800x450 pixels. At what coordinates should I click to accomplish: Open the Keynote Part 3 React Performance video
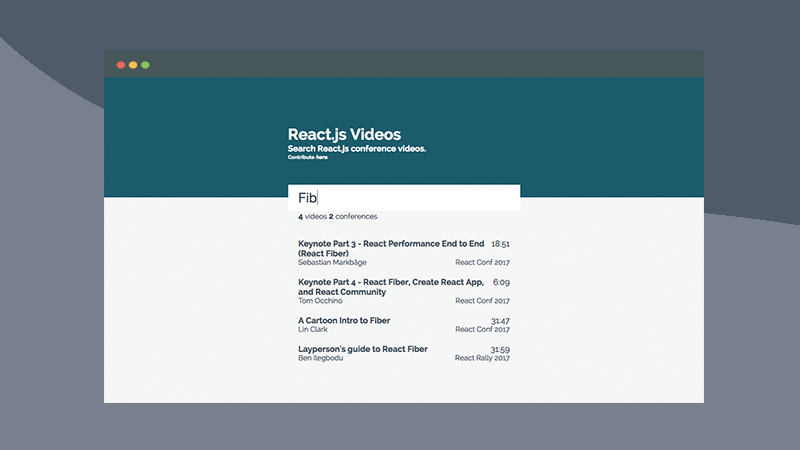tap(391, 248)
